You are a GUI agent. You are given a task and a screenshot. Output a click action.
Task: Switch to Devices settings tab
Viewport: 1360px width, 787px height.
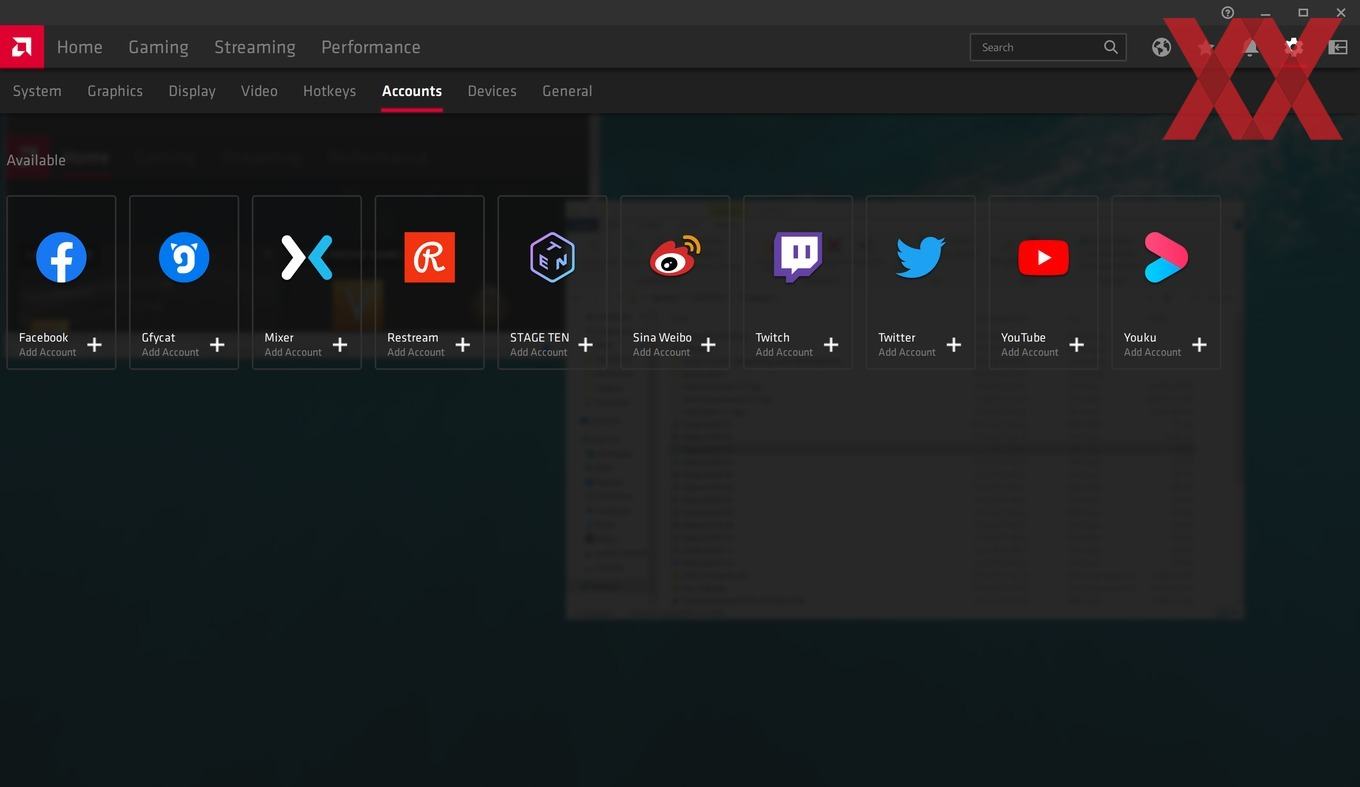click(x=492, y=91)
